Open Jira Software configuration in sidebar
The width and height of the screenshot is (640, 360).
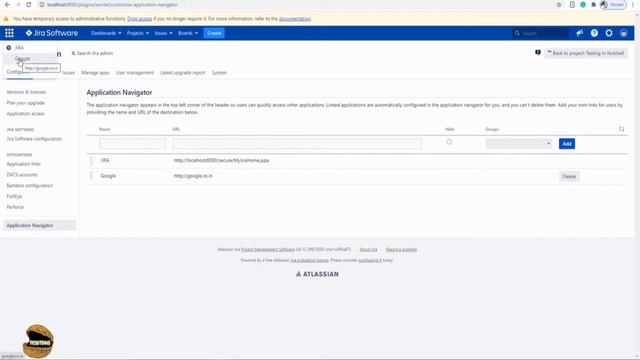(x=34, y=139)
